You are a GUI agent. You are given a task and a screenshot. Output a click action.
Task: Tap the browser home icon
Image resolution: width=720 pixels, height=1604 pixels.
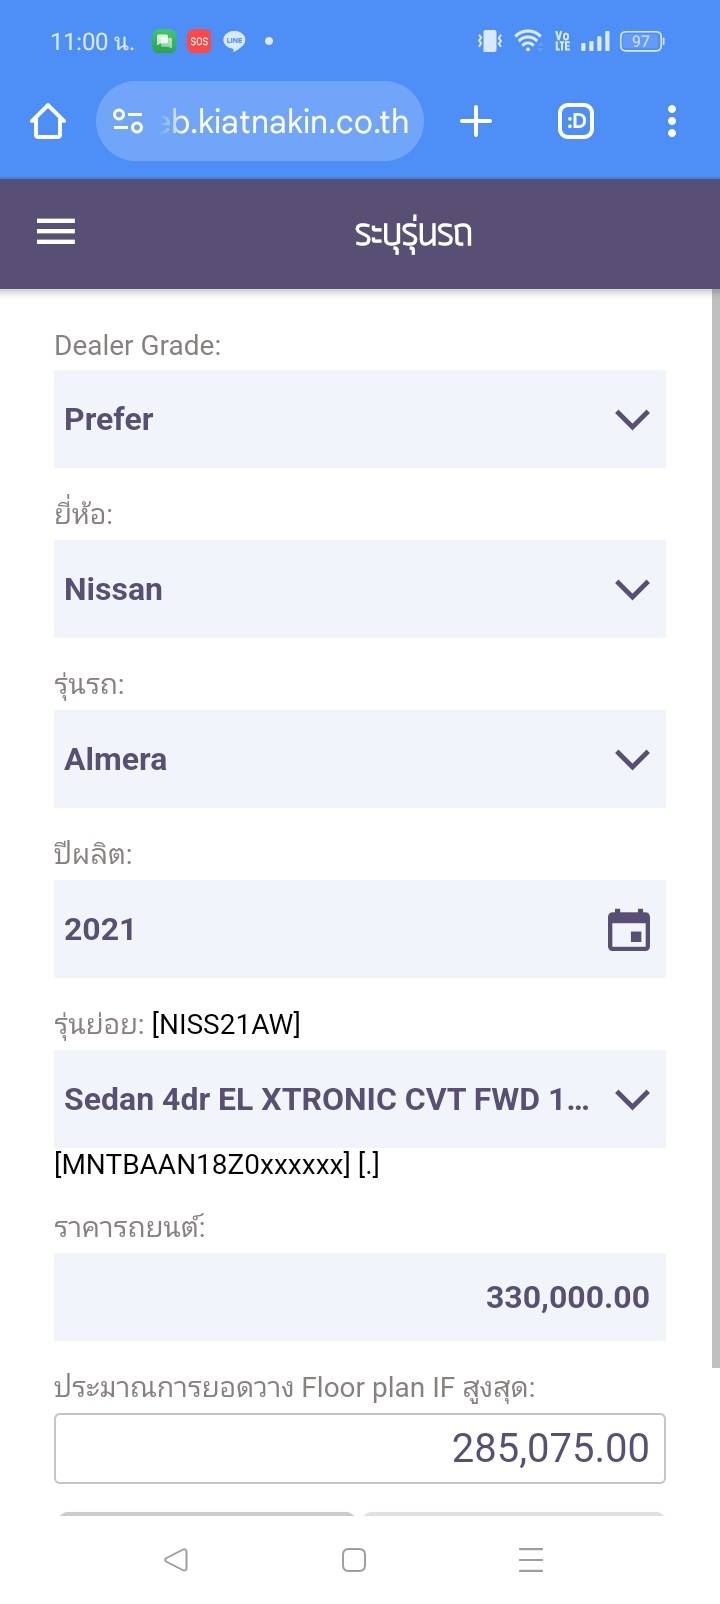point(48,122)
